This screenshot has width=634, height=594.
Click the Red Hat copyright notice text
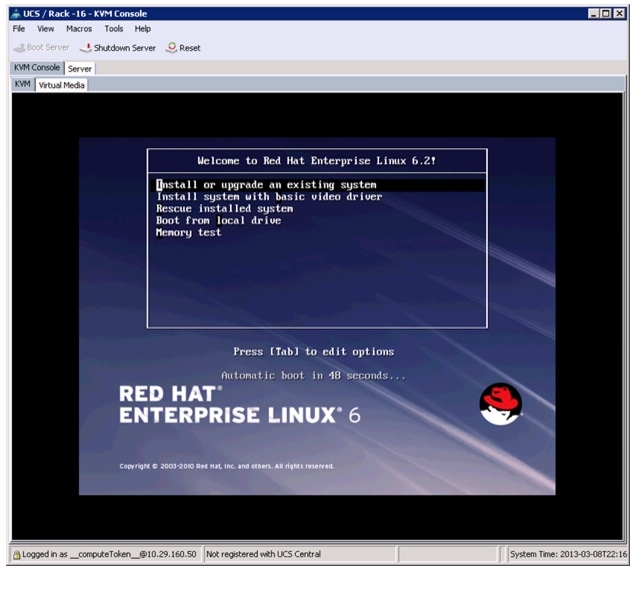226,466
